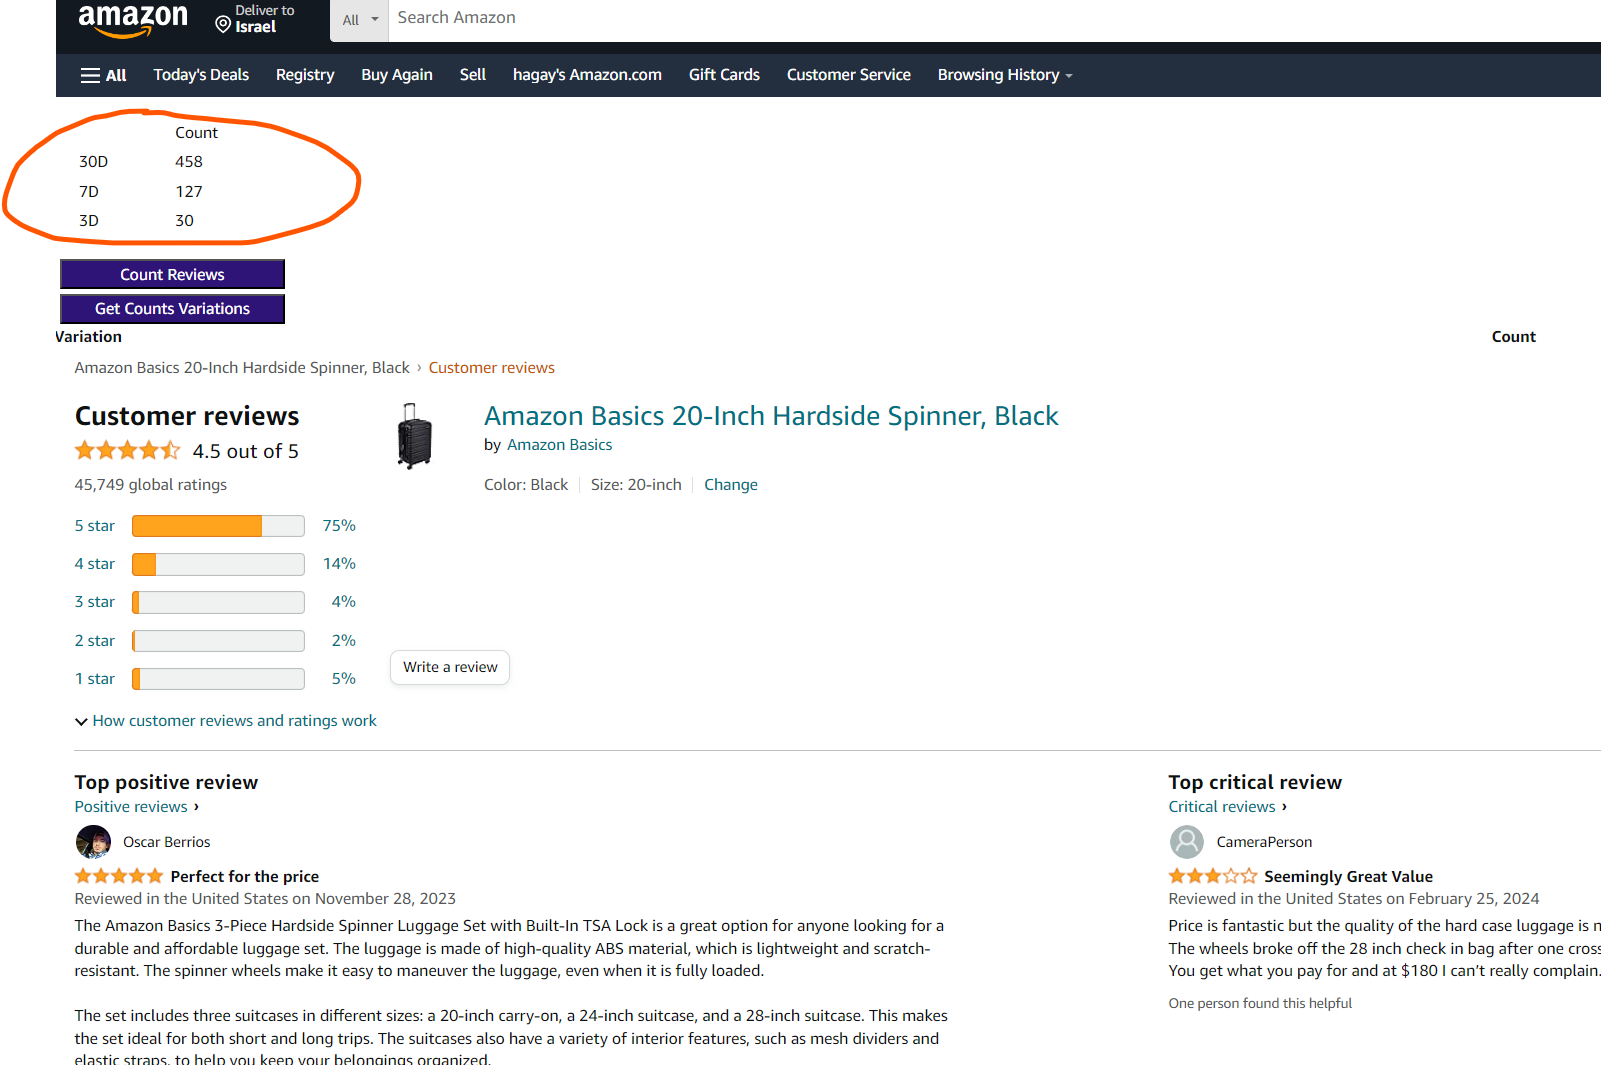Click the three-star rating on the critical review
The image size is (1601, 1065).
click(1213, 876)
